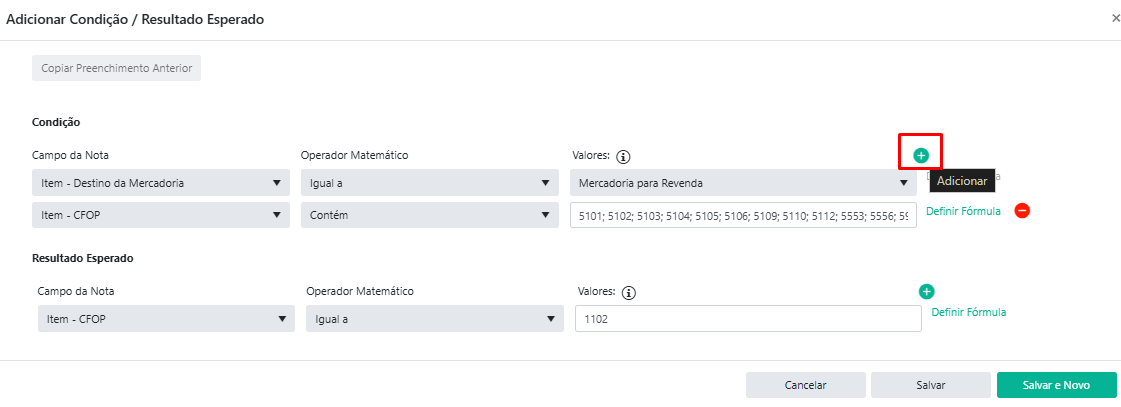This screenshot has width=1121, height=407.
Task: Click the CFOP list values input field
Action: pyautogui.click(x=742, y=215)
